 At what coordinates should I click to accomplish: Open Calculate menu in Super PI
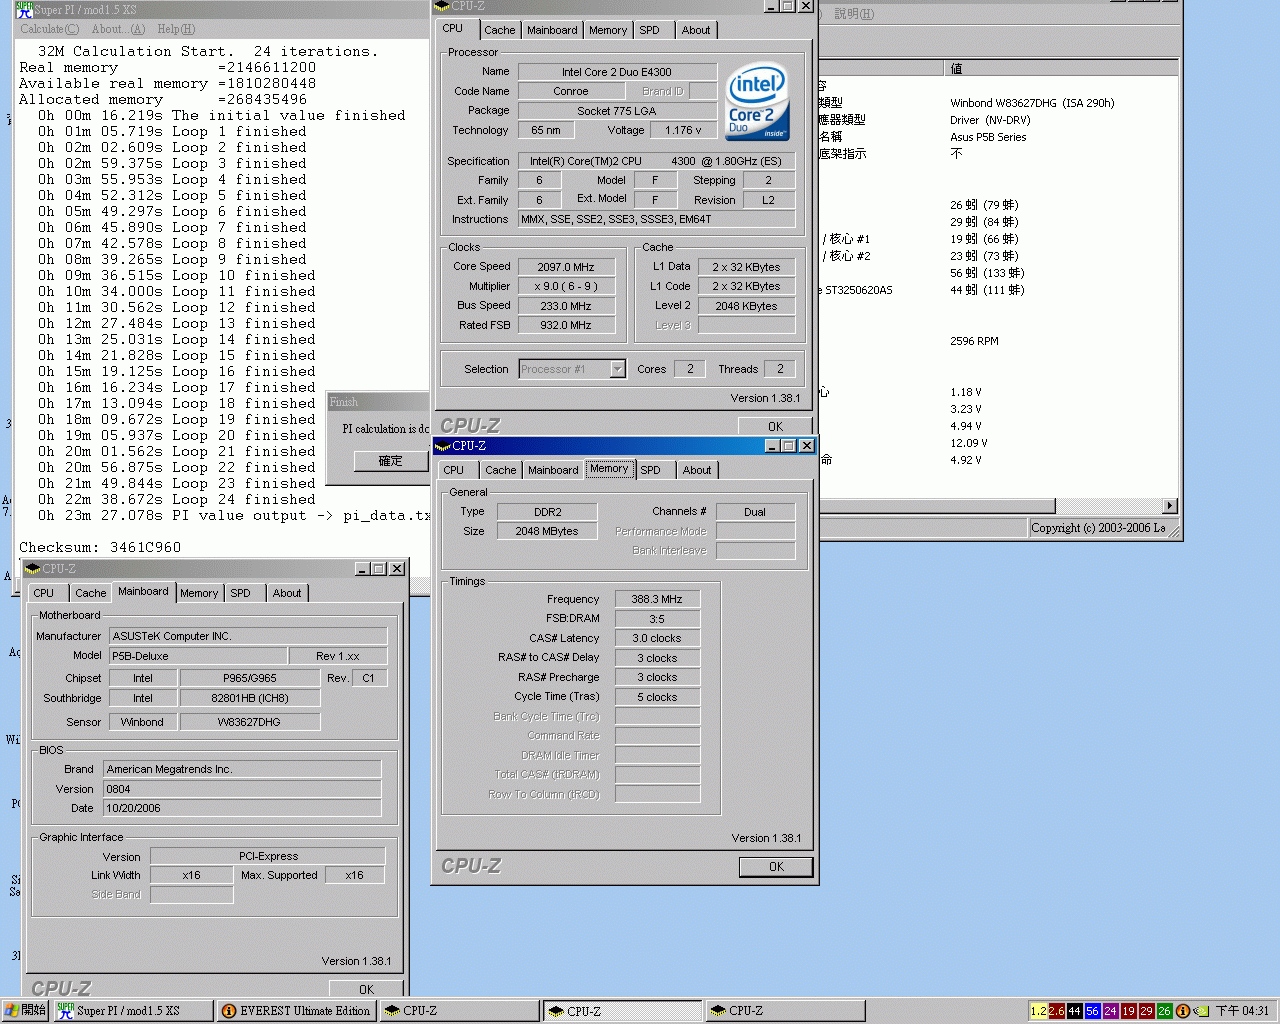click(49, 29)
